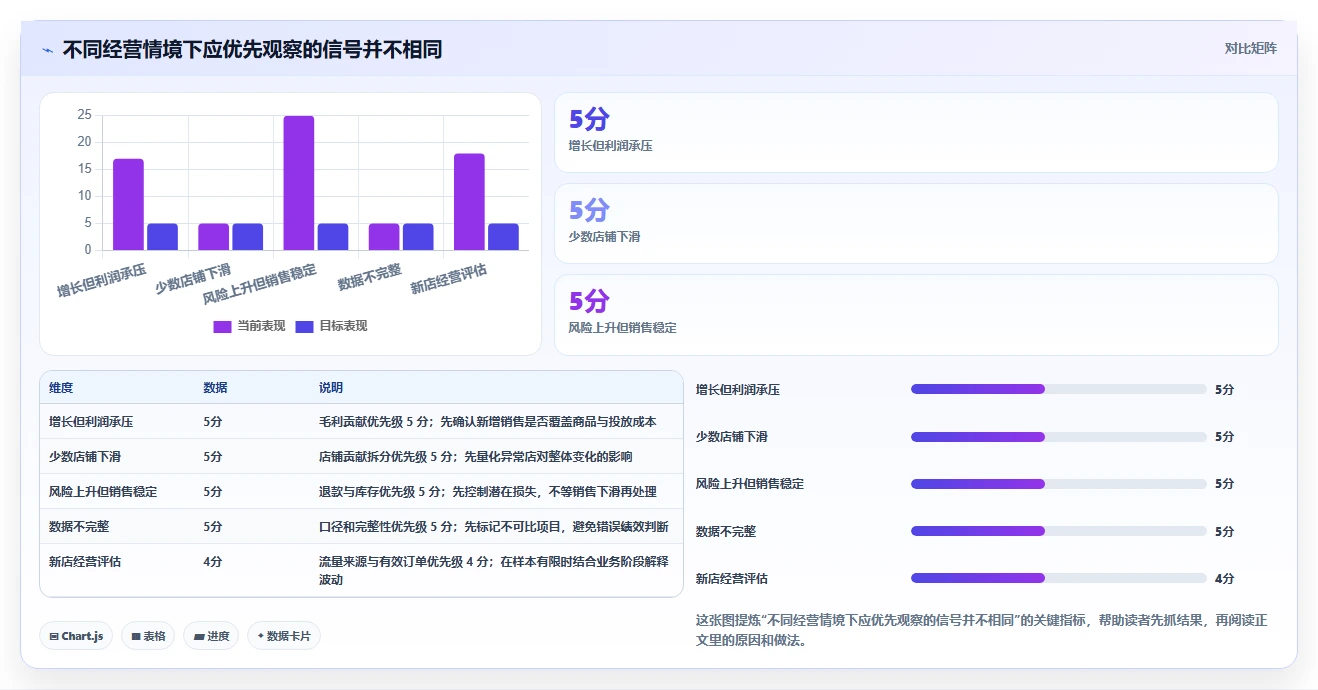The image size is (1318, 690).
Task: Click the 增长但利润承压 progress bar
Action: click(1058, 389)
